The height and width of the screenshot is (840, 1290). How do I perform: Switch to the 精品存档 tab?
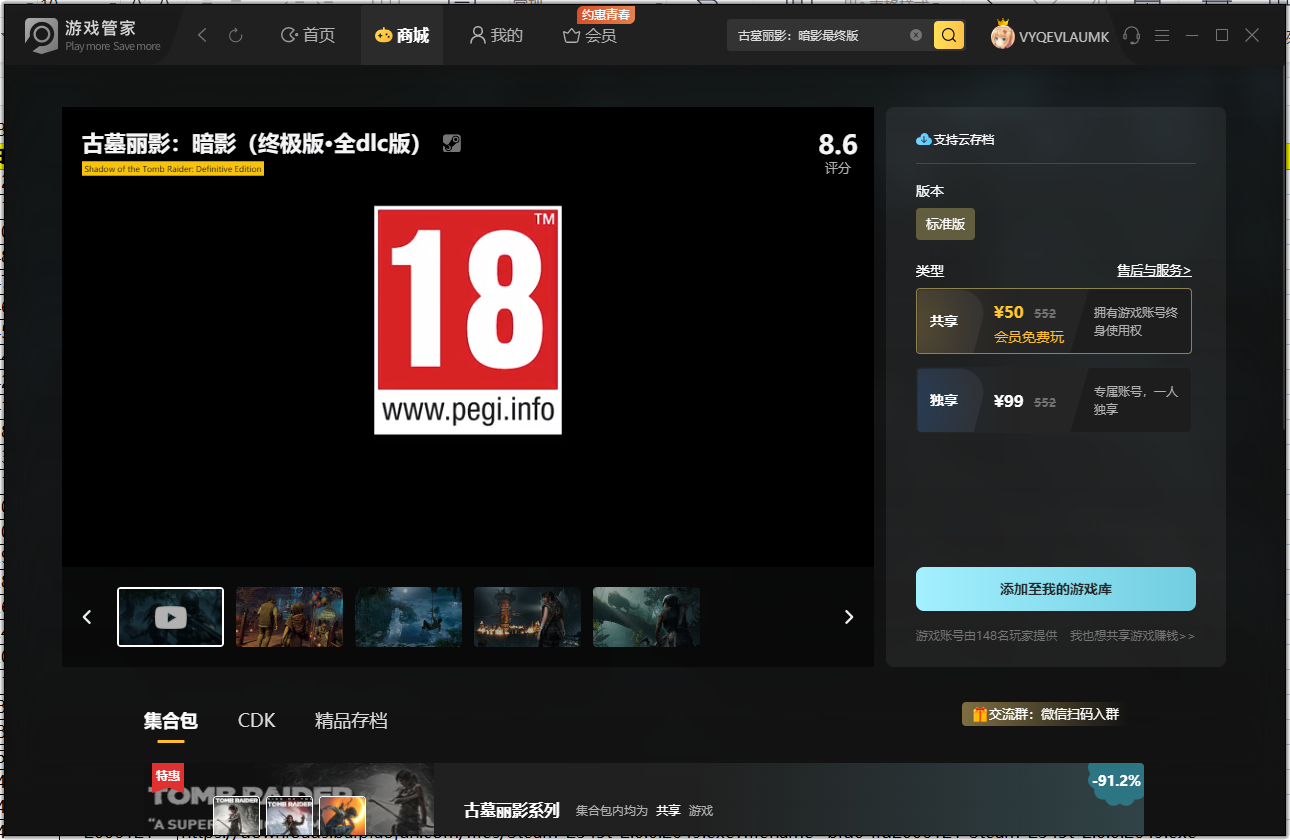[x=351, y=721]
